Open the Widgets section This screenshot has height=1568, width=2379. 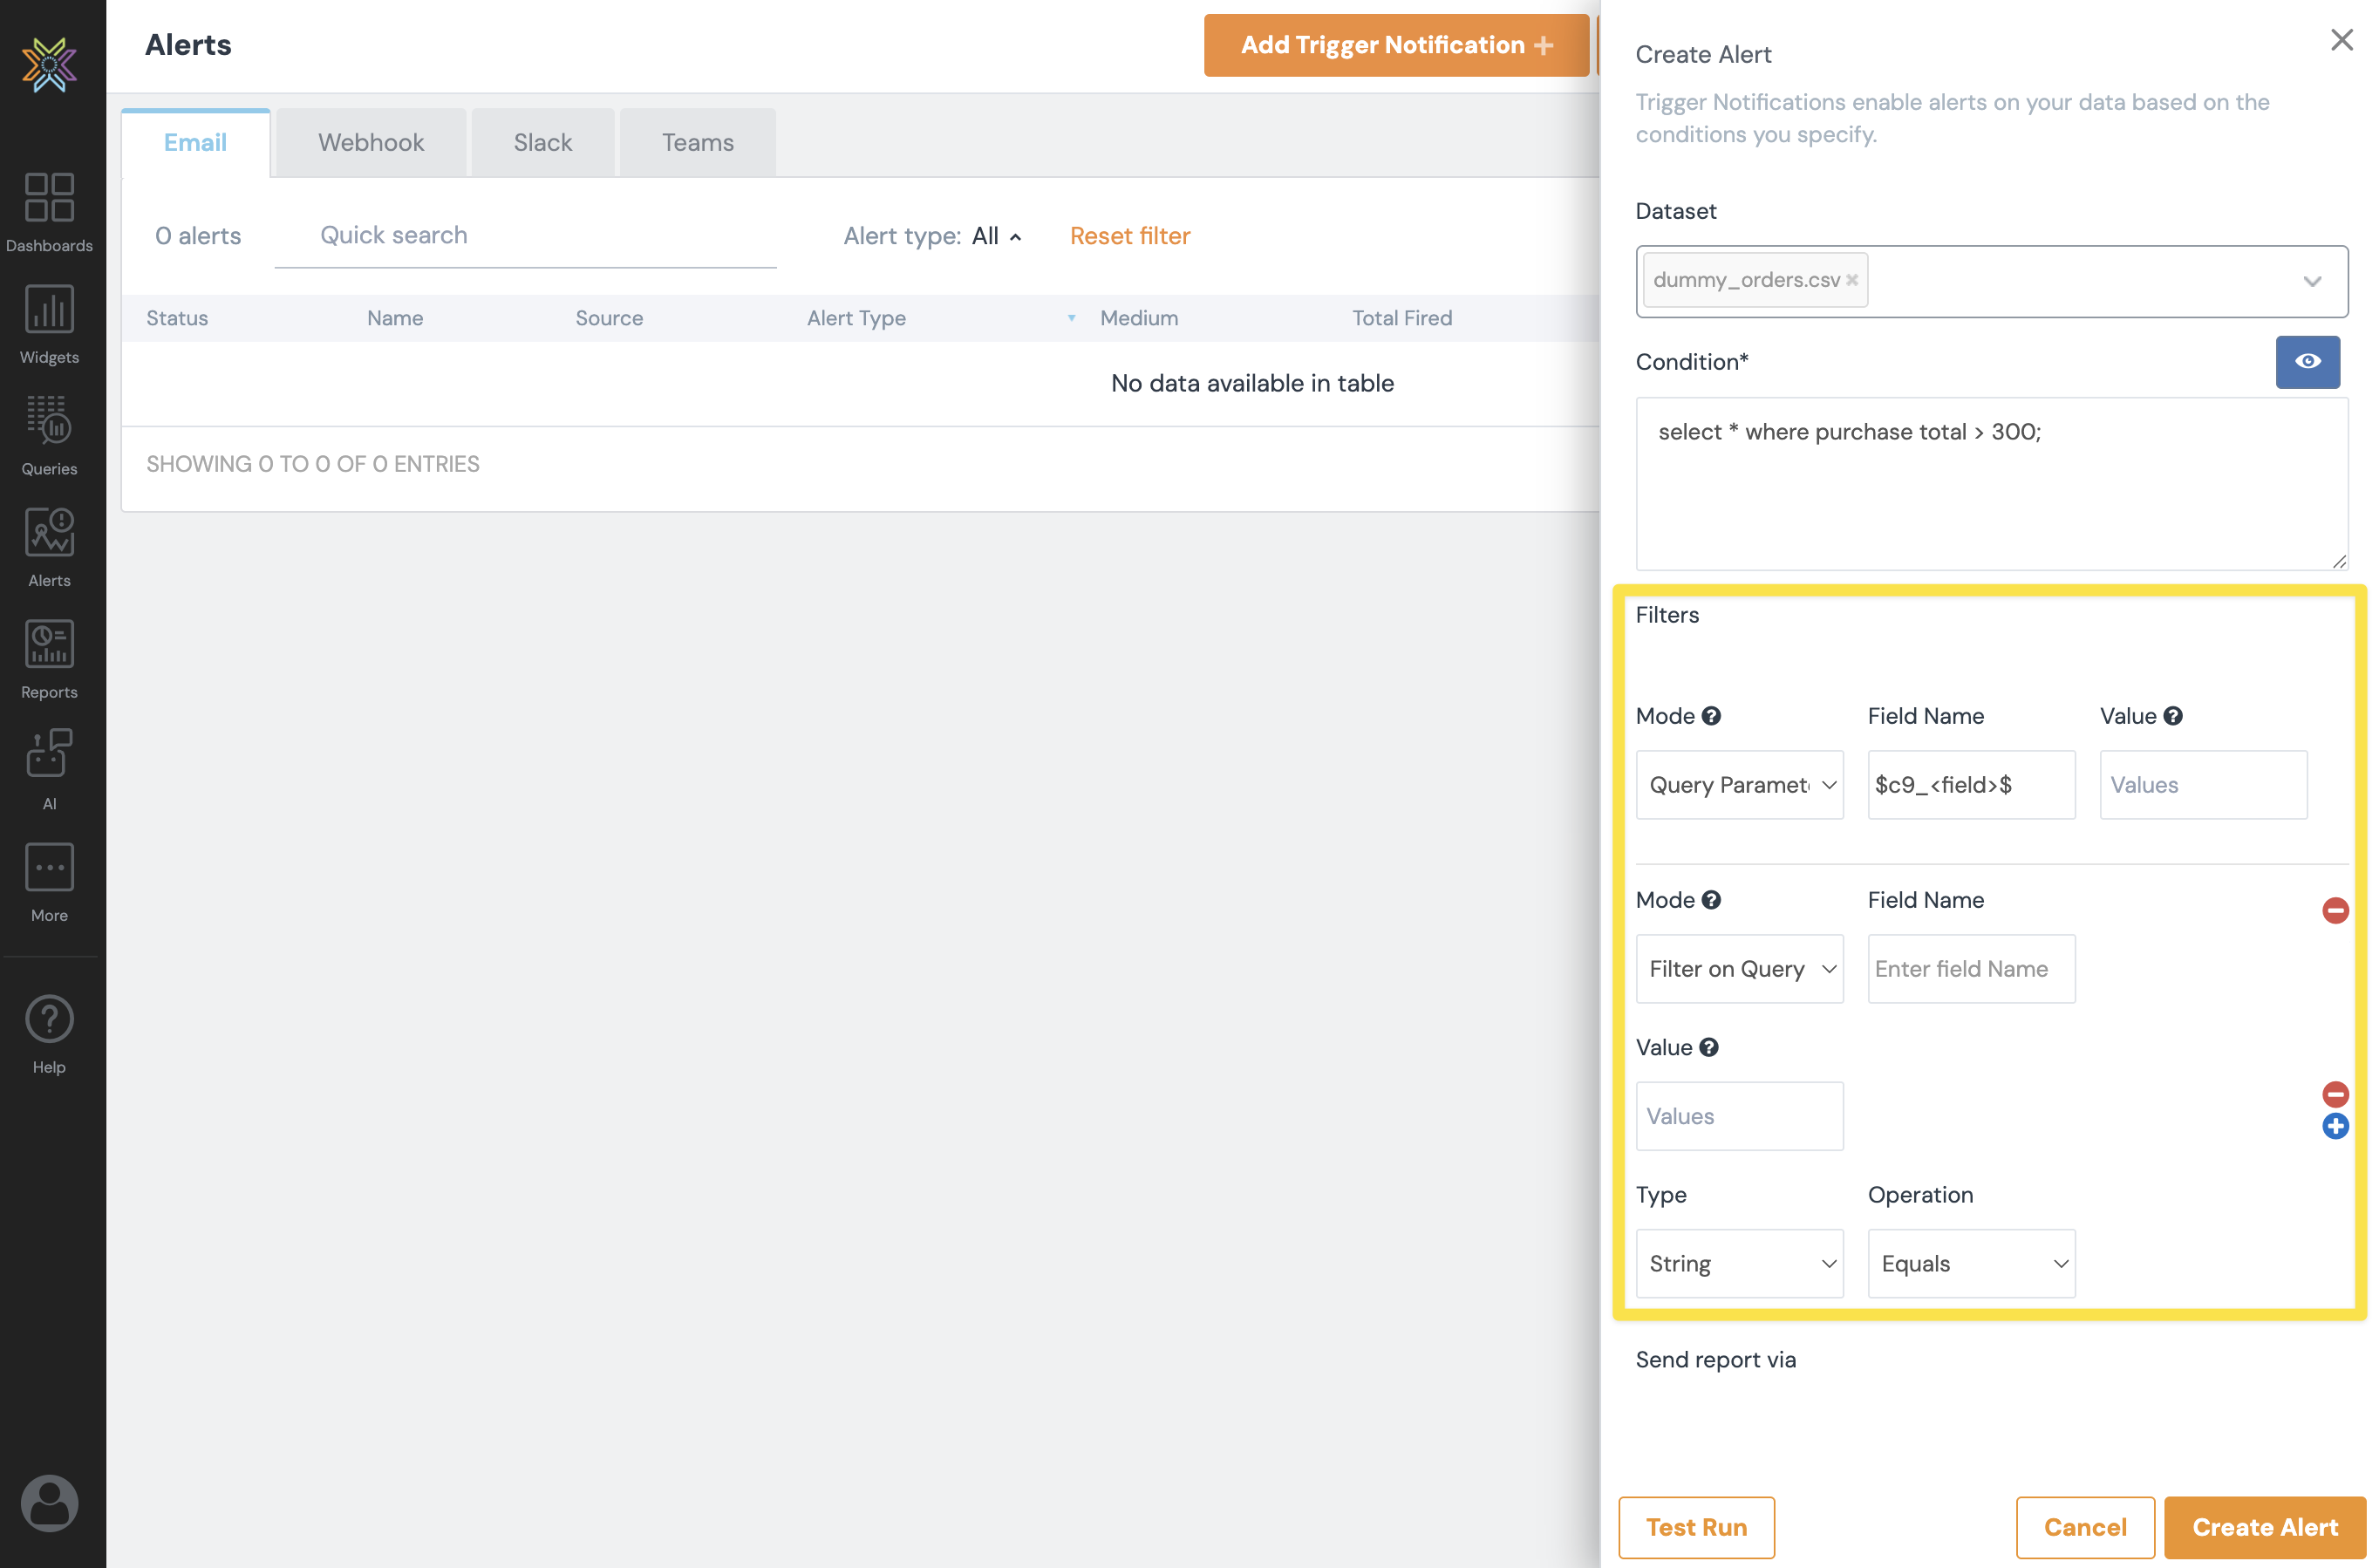(49, 309)
